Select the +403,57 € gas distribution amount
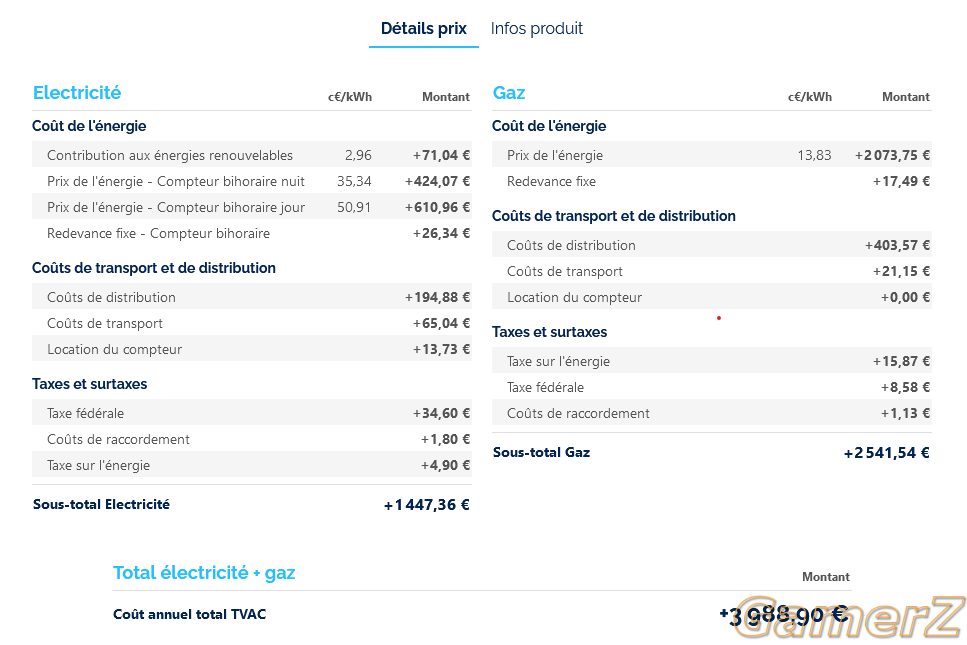This screenshot has width=967, height=645. [x=897, y=245]
